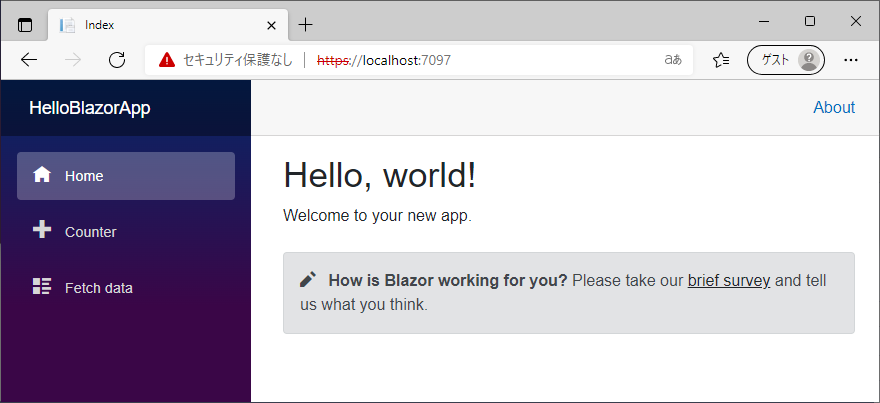The height and width of the screenshot is (403, 880).
Task: Click the HelloBlazorApp brand link
Action: coord(90,108)
